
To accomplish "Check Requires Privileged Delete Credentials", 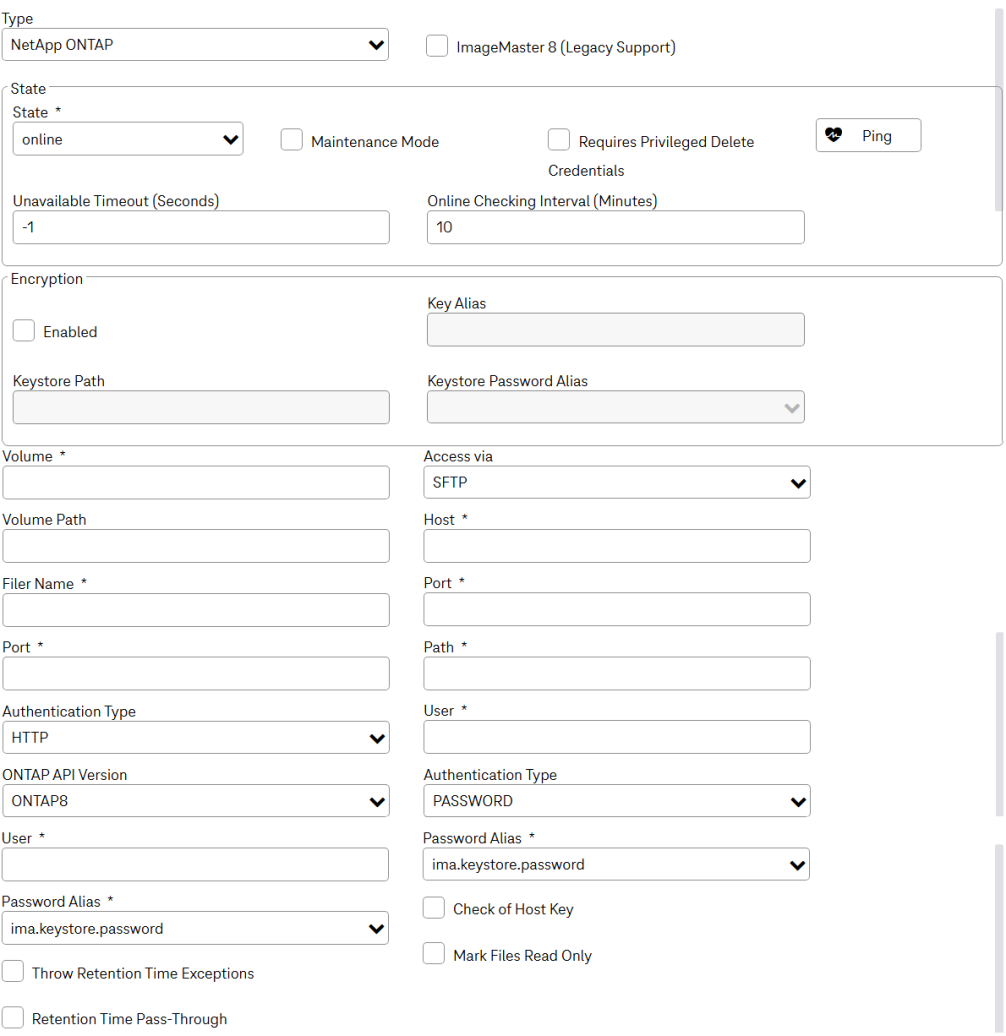I will tap(559, 140).
